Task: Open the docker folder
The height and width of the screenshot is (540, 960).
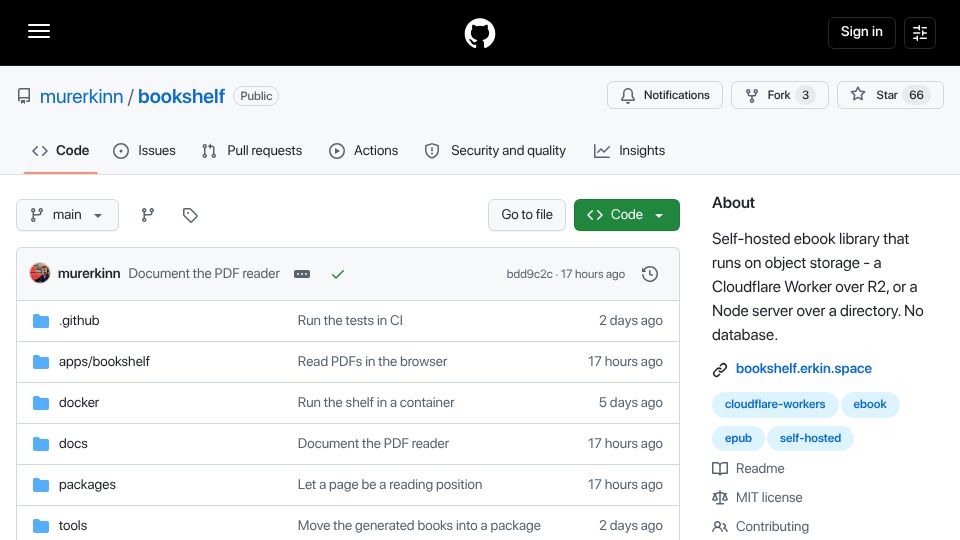Action: coord(79,402)
